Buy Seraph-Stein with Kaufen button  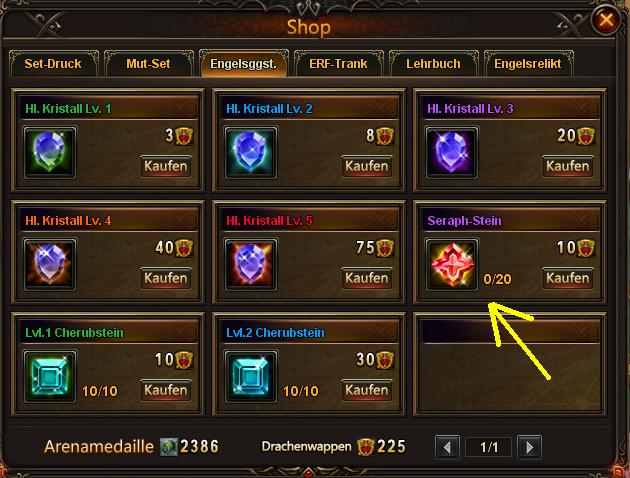[567, 278]
